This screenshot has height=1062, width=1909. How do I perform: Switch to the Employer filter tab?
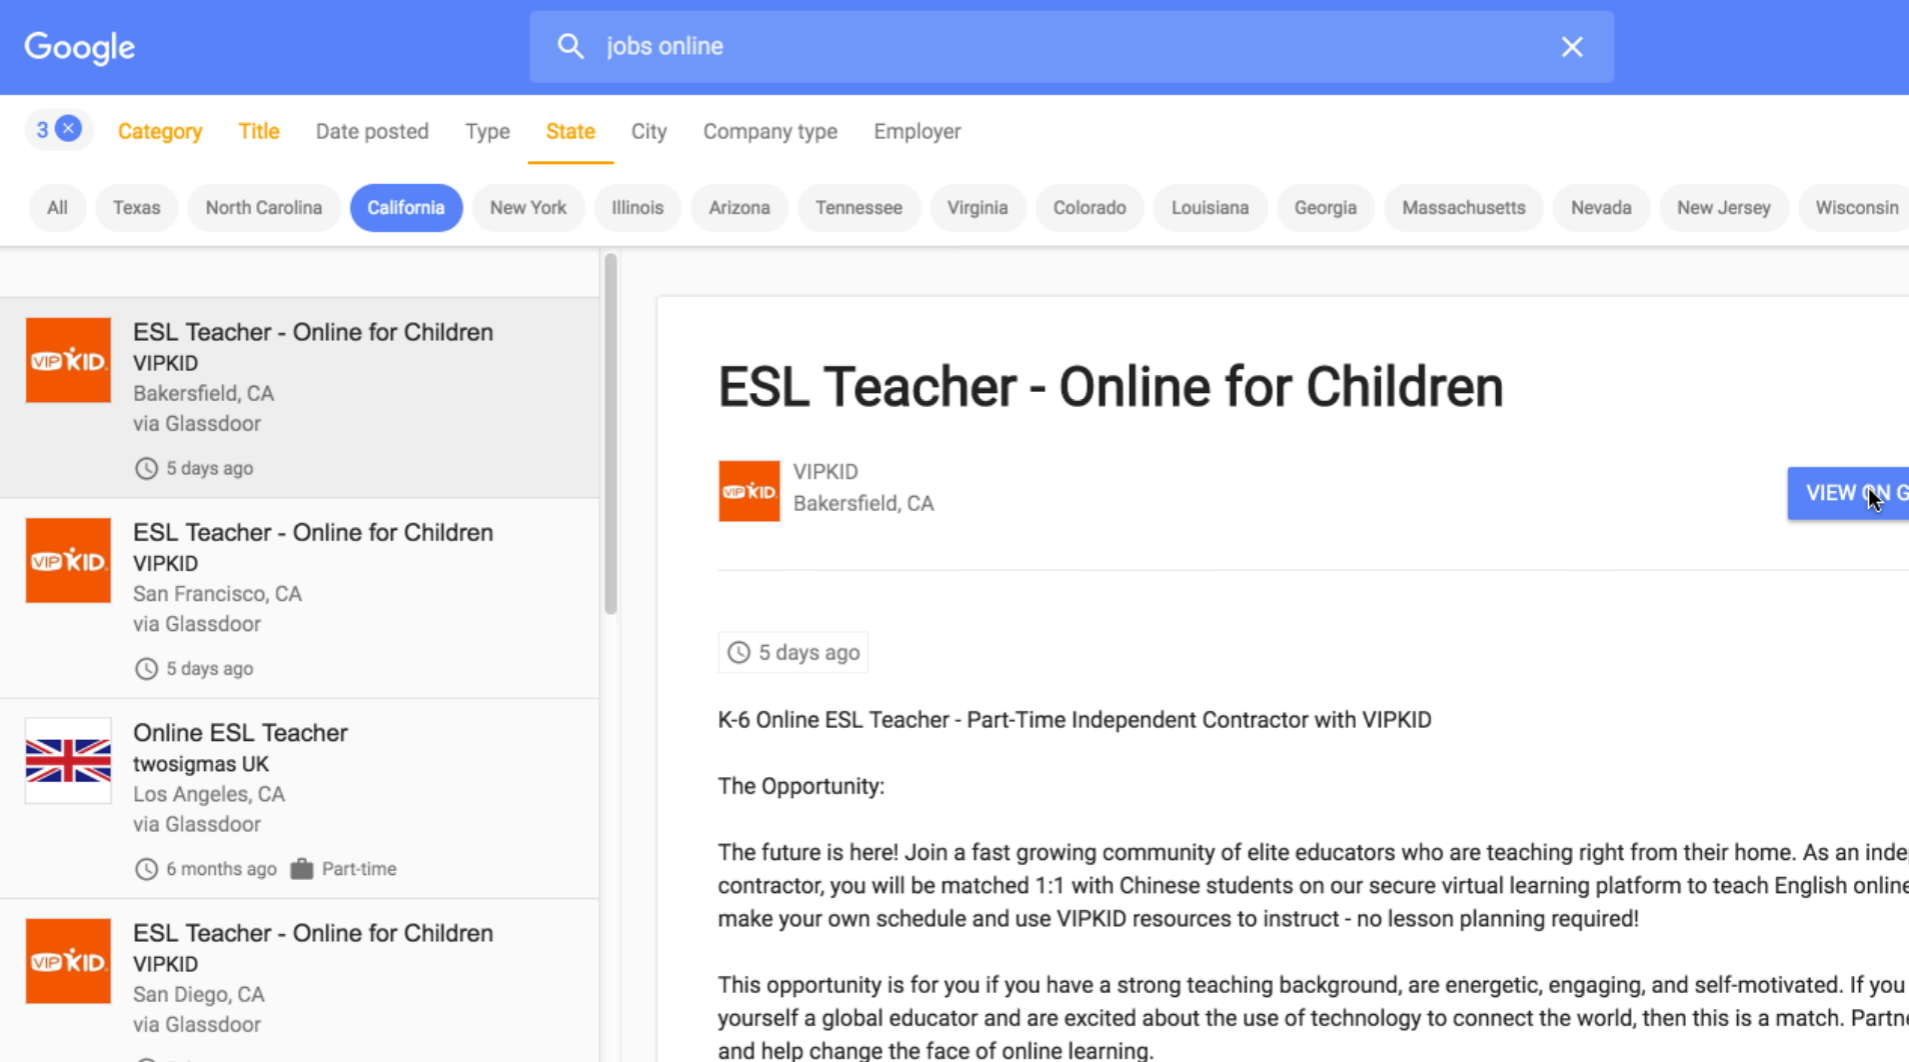coord(916,131)
